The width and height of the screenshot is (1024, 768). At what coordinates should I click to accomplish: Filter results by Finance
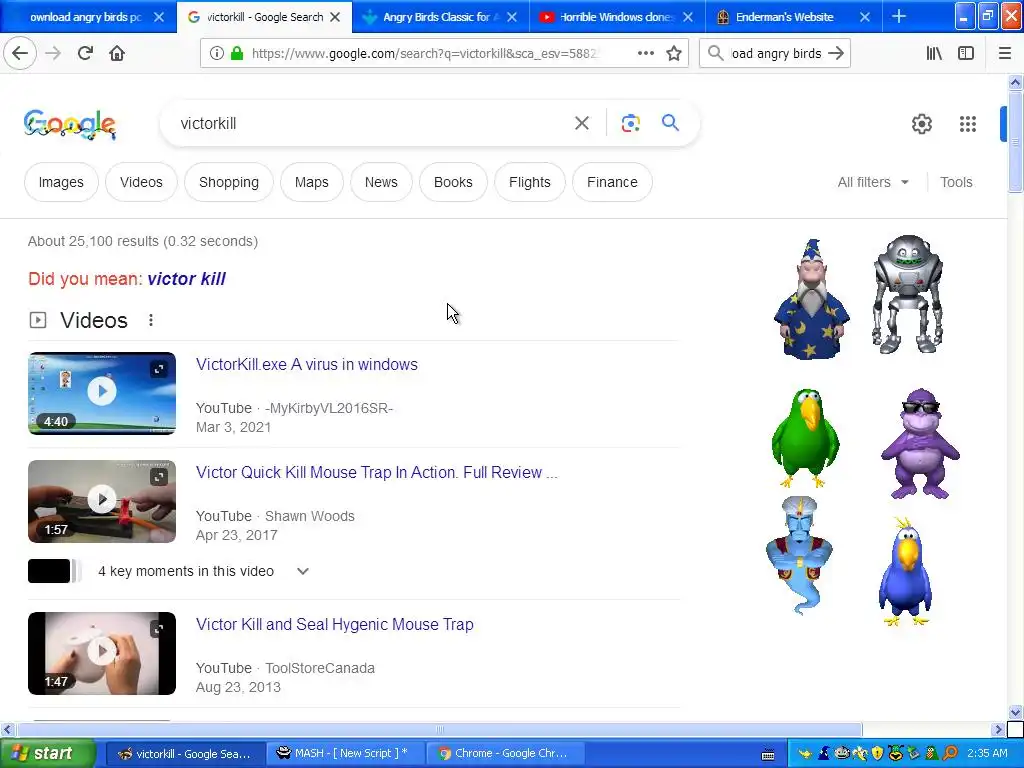[x=612, y=182]
